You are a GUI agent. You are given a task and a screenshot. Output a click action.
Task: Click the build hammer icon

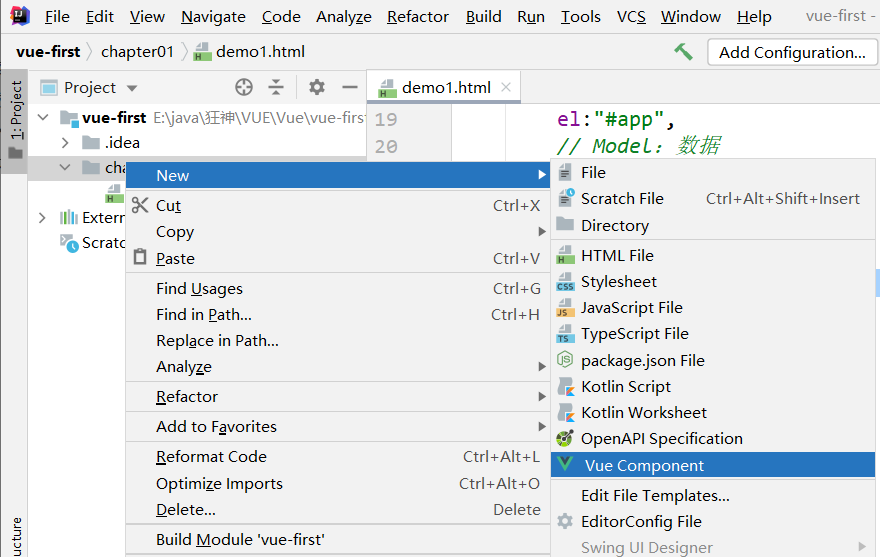pyautogui.click(x=684, y=51)
